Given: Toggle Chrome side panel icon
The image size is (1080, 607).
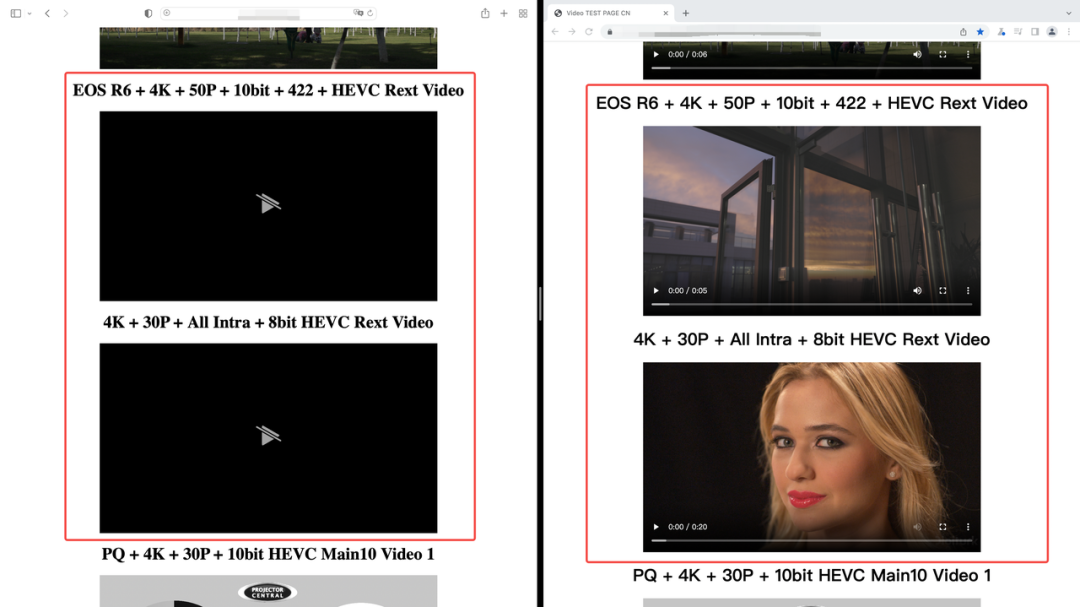Looking at the screenshot, I should (x=1035, y=32).
